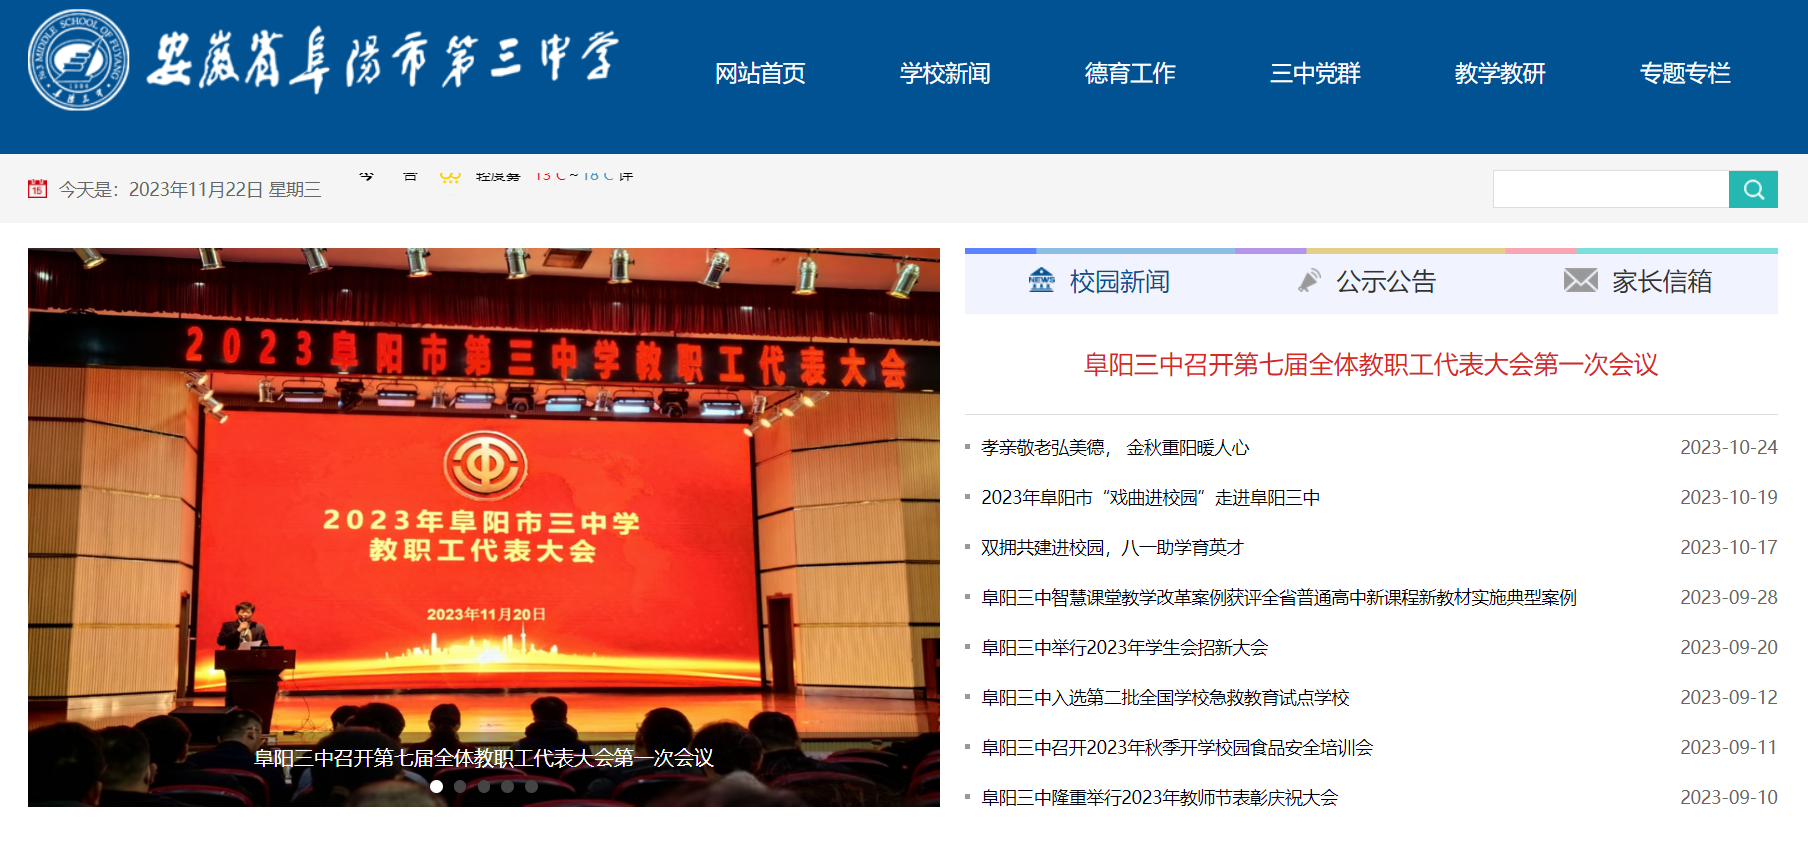The width and height of the screenshot is (1808, 856).
Task: Click the date 2023-09-28 in the news list
Action: click(x=1729, y=598)
